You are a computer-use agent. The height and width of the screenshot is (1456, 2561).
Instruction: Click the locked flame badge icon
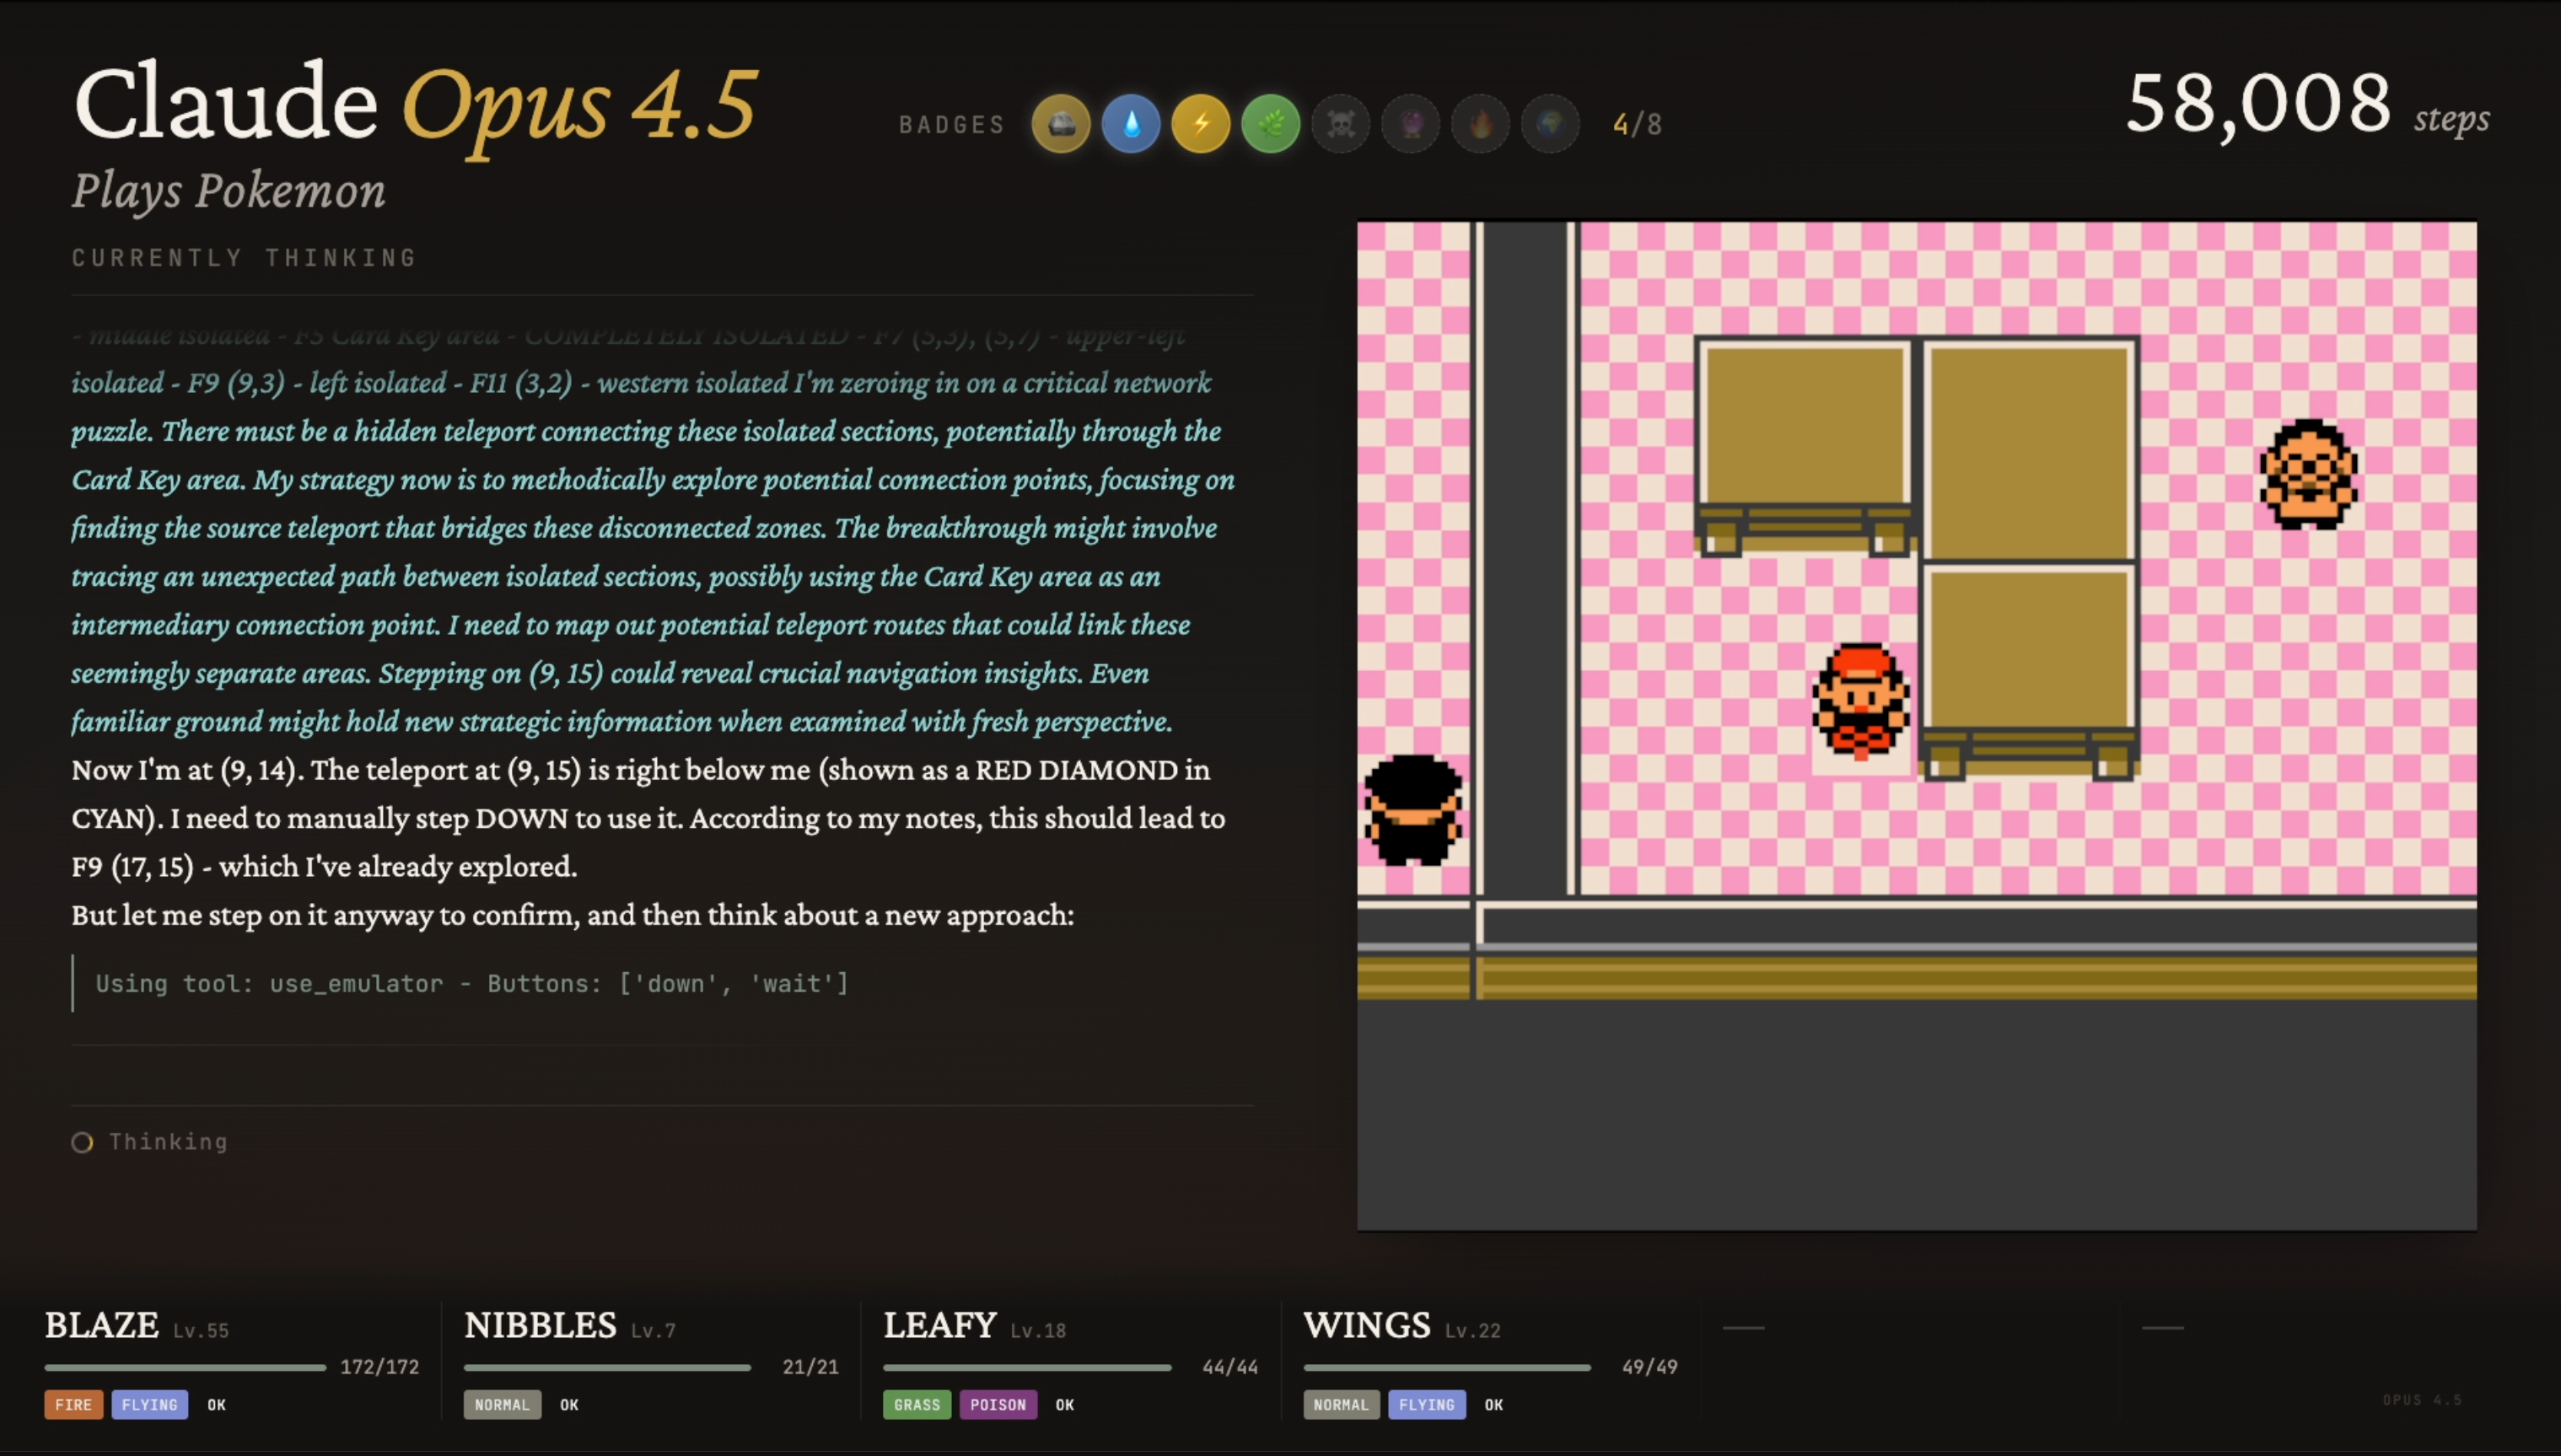[1480, 124]
